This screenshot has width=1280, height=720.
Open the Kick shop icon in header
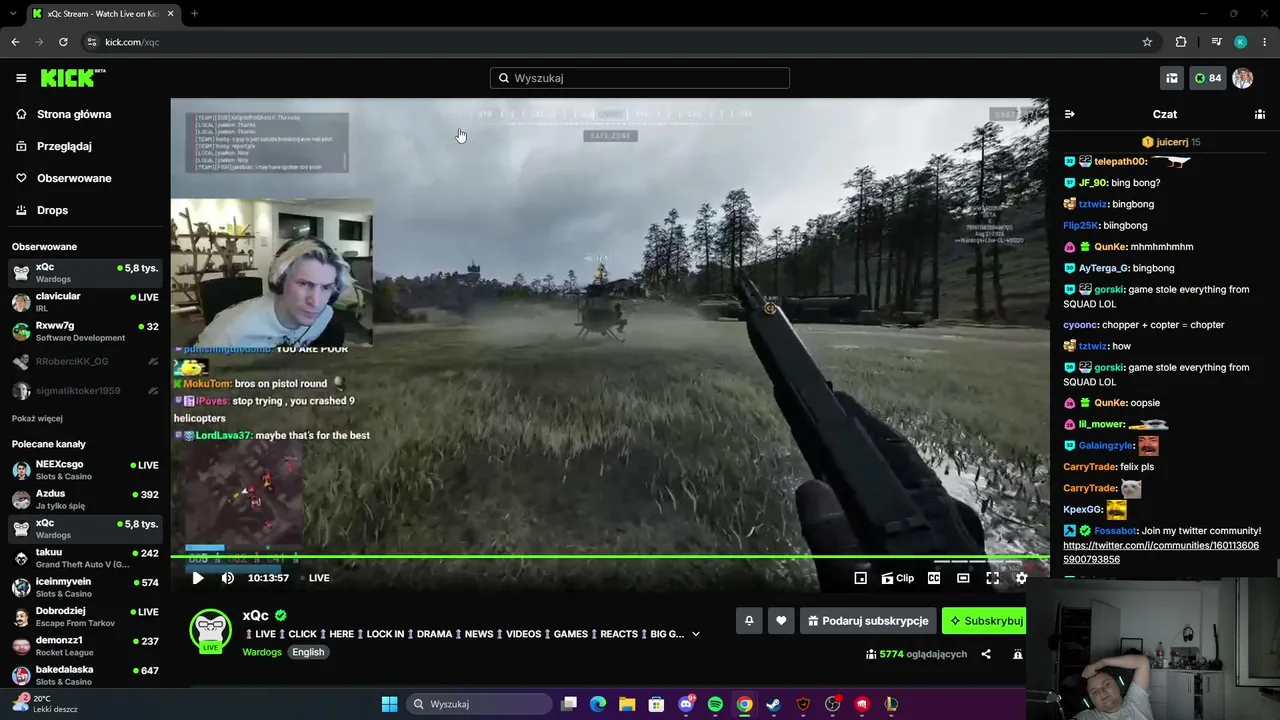pyautogui.click(x=1172, y=78)
